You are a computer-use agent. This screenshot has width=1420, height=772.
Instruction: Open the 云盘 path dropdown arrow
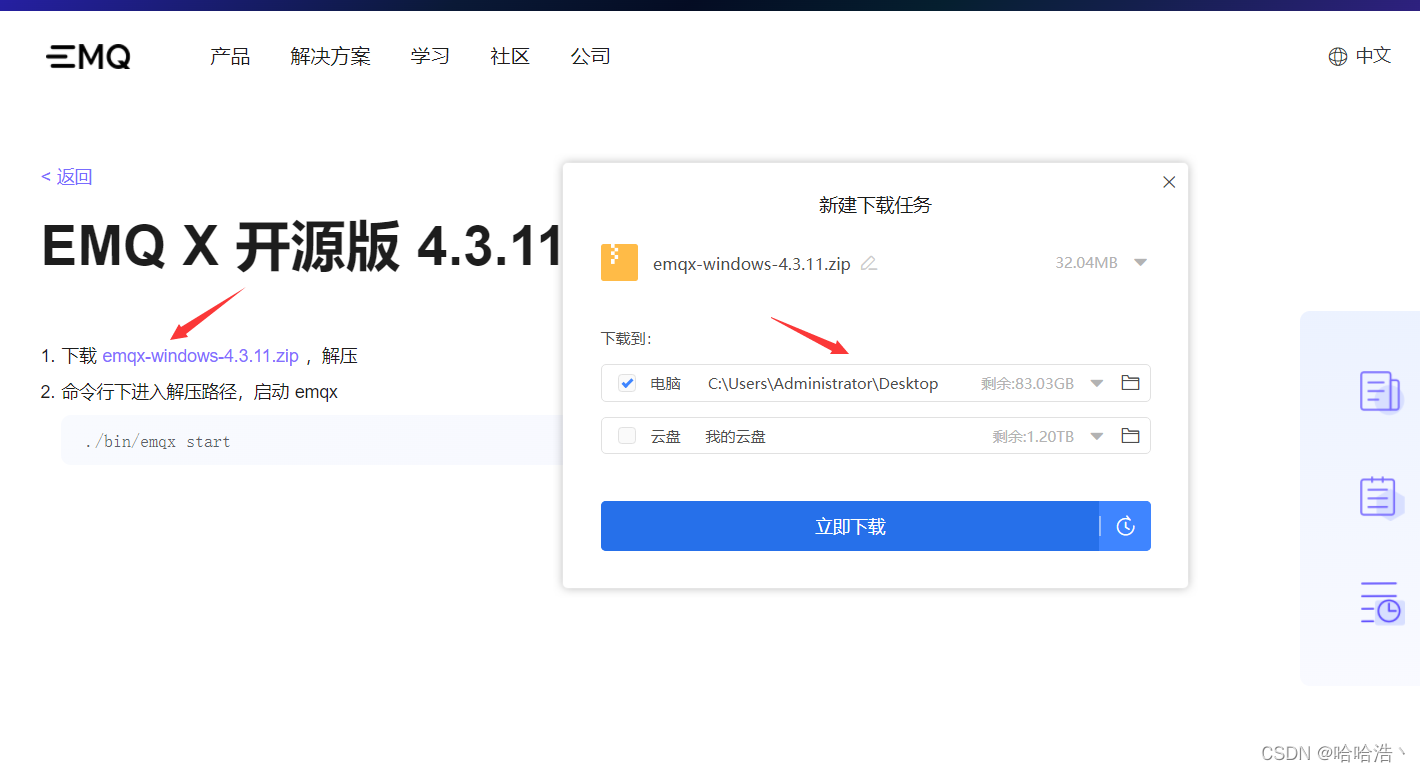[1097, 436]
